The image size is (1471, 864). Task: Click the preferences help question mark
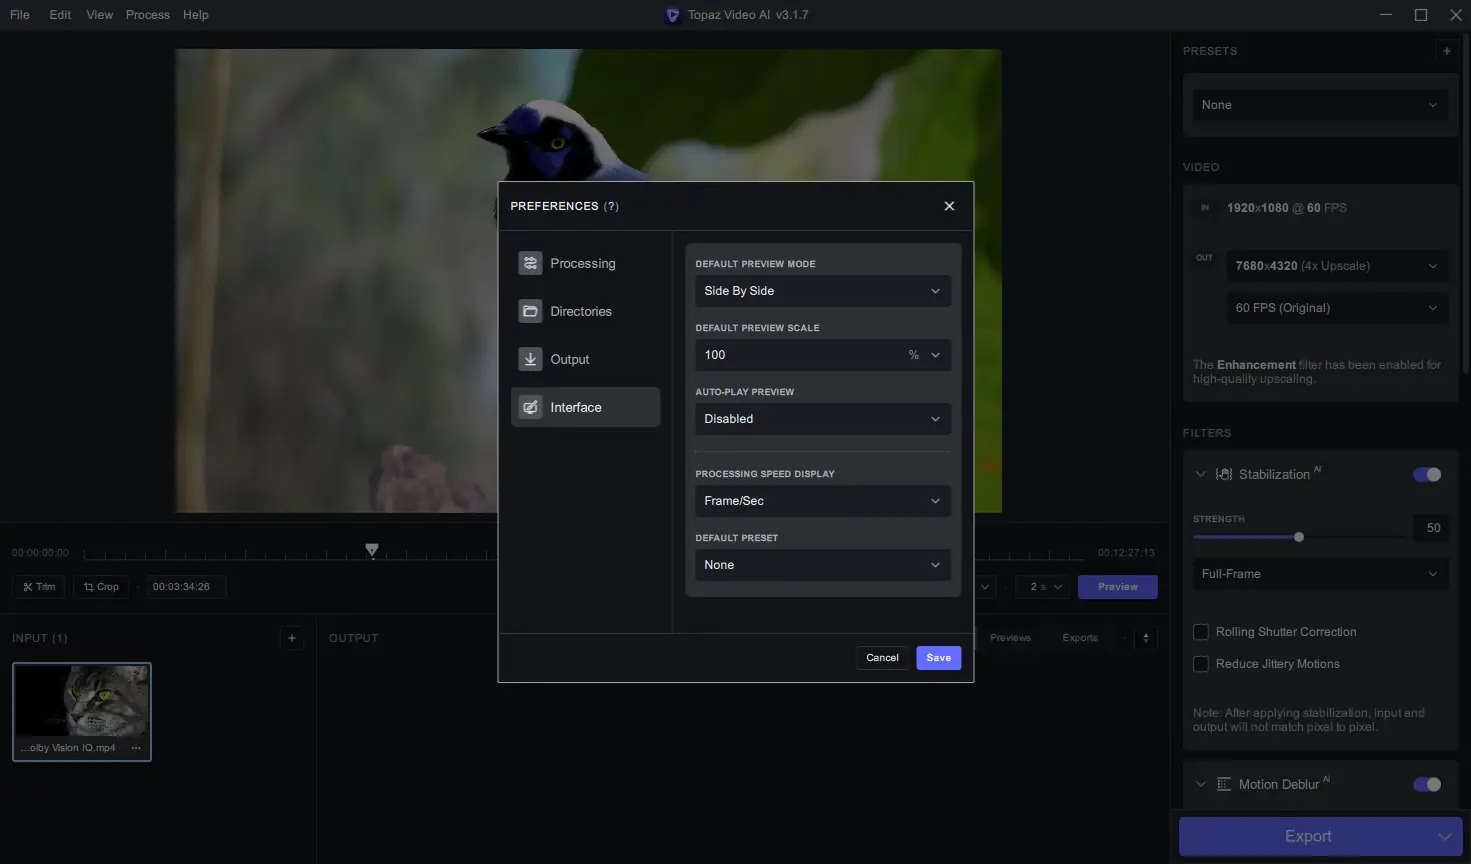[x=611, y=206]
